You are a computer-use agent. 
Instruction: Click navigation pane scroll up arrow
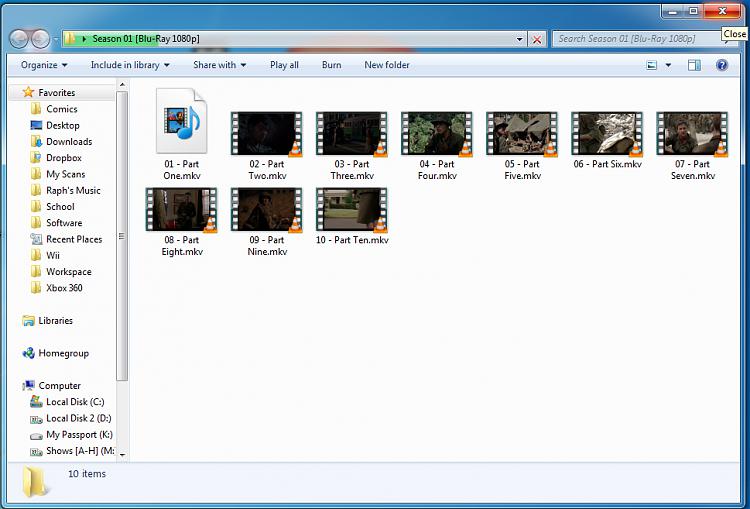[122, 85]
